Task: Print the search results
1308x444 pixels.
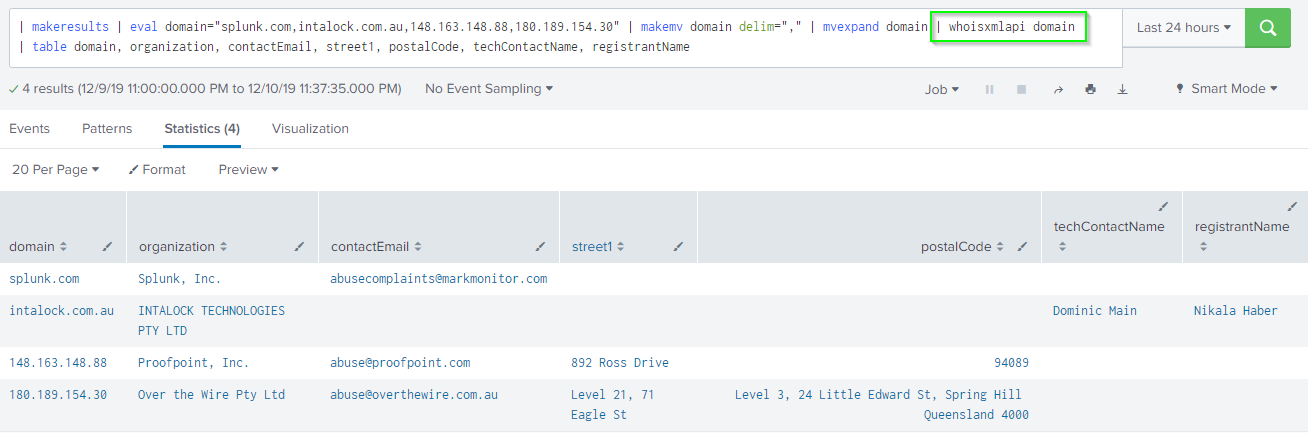Action: pos(1091,89)
